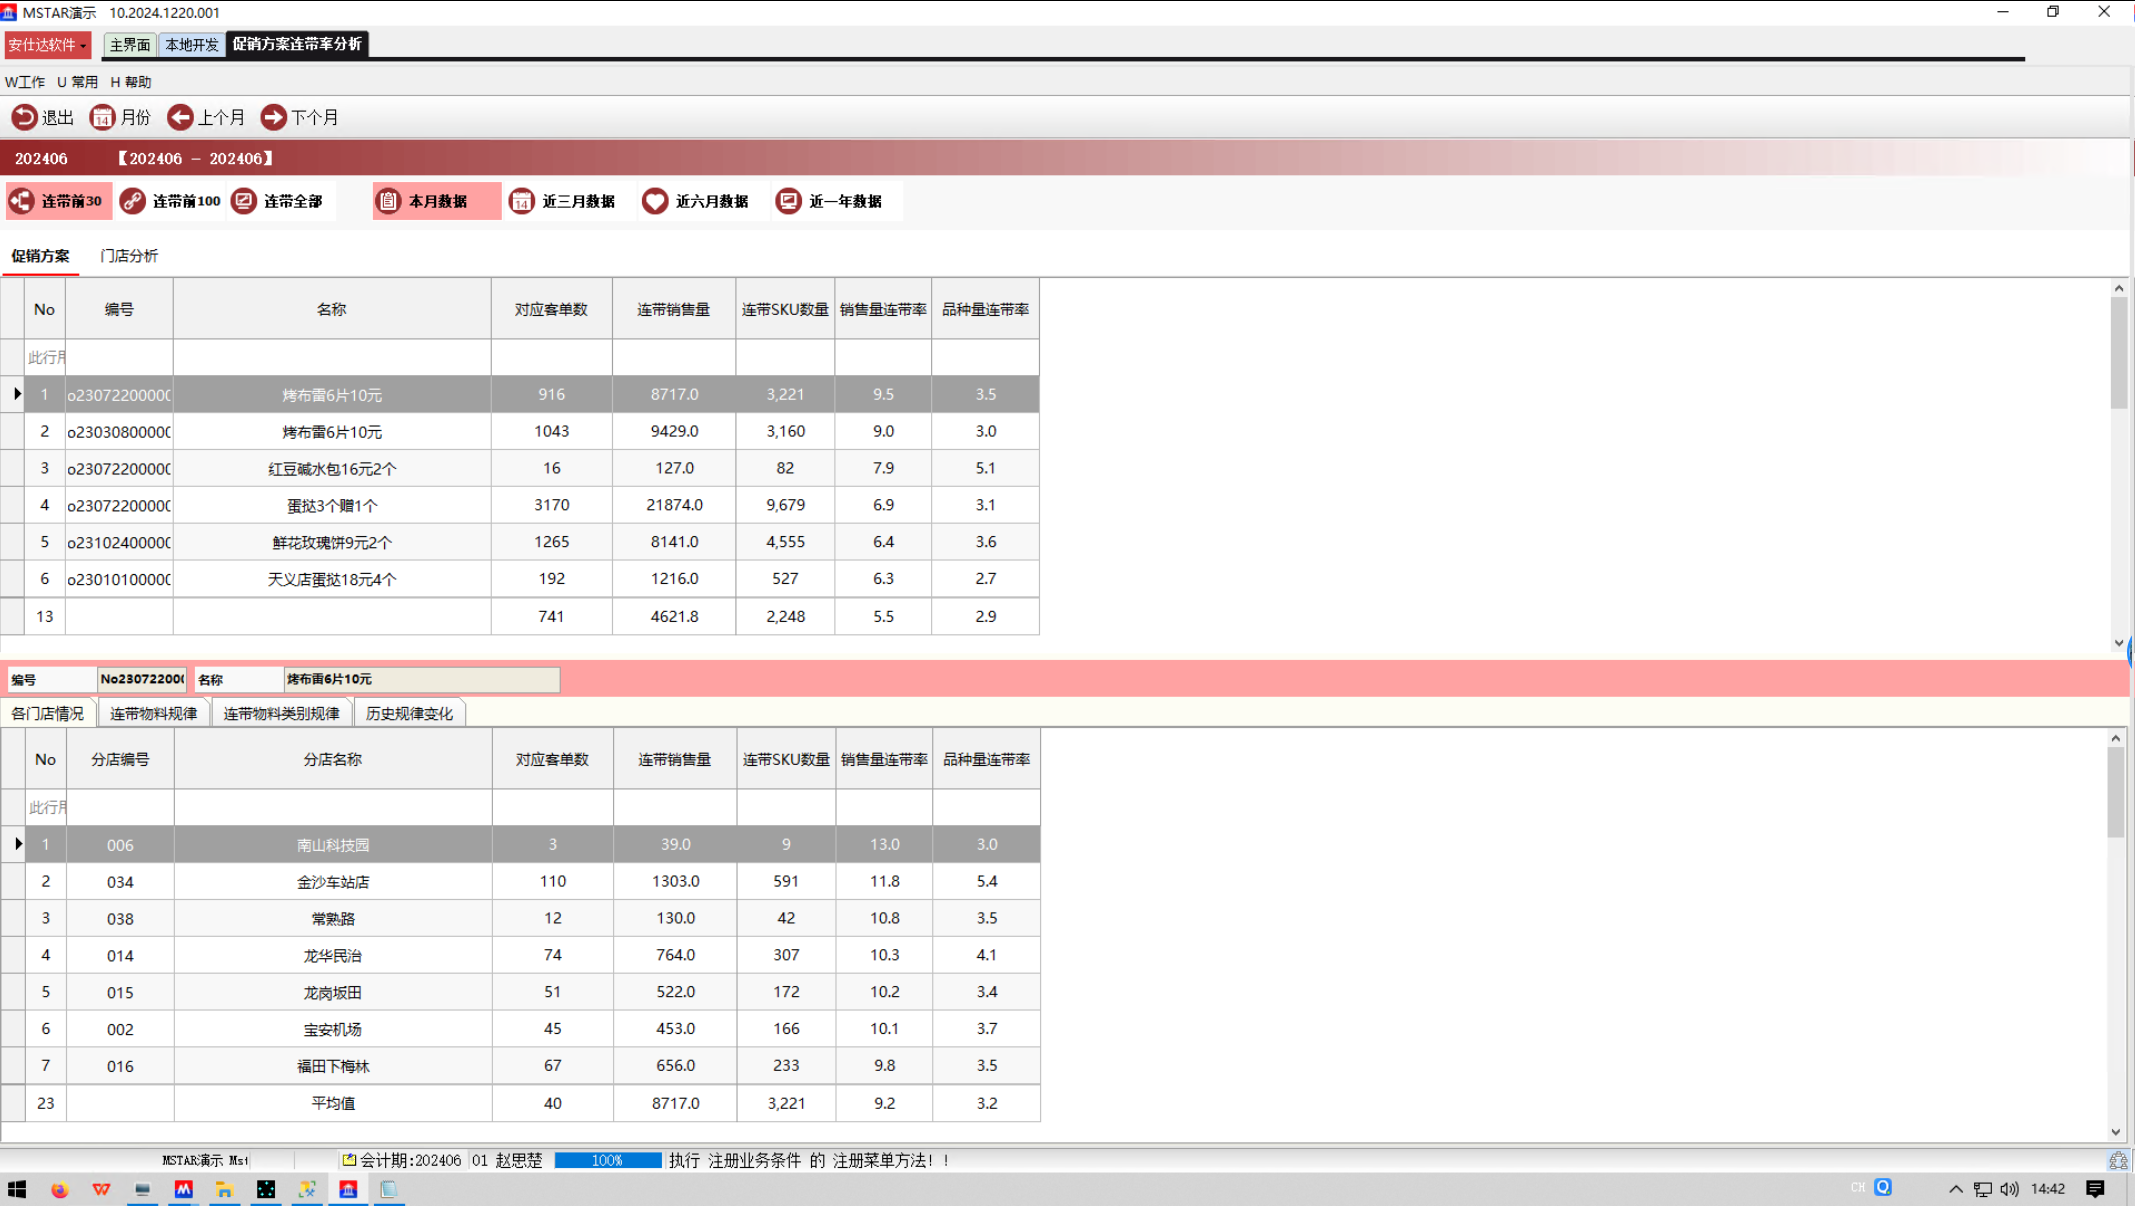Switch to 连带物料规律 tab
Viewport: 2135px width, 1206px height.
click(153, 713)
